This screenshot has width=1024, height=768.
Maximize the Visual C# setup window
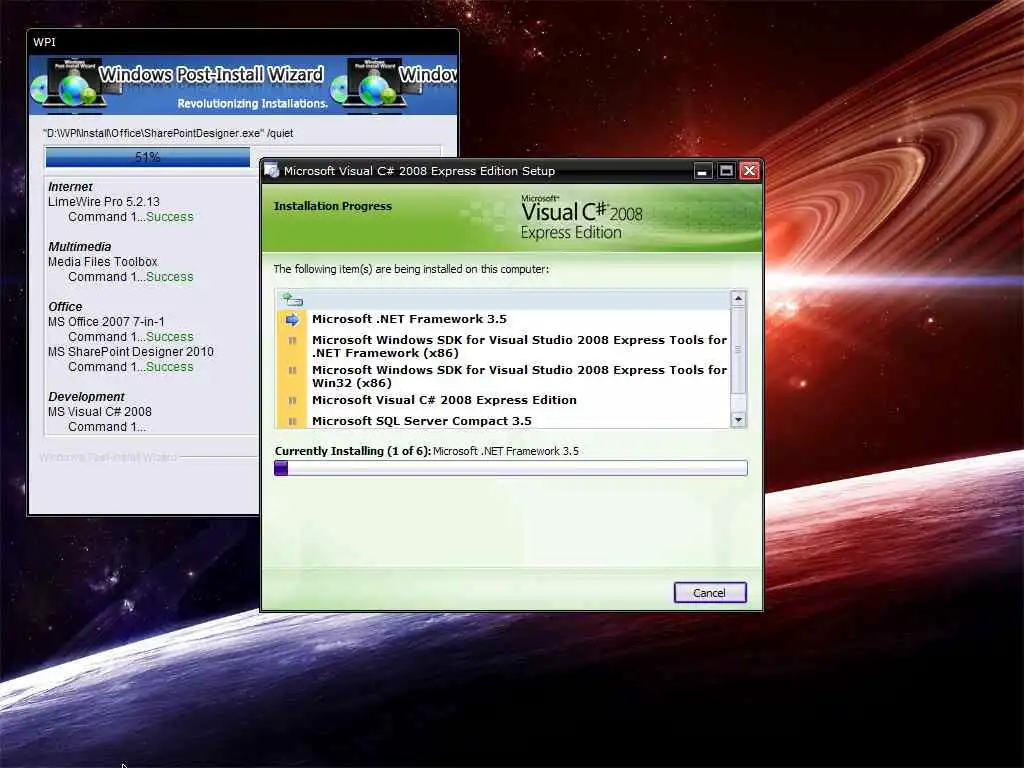[x=726, y=171]
